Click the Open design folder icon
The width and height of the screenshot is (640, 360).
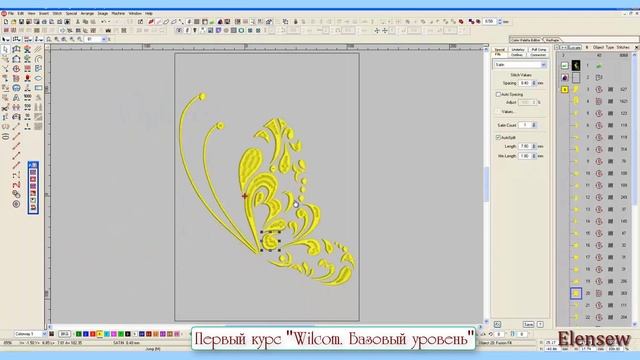tap(13, 22)
